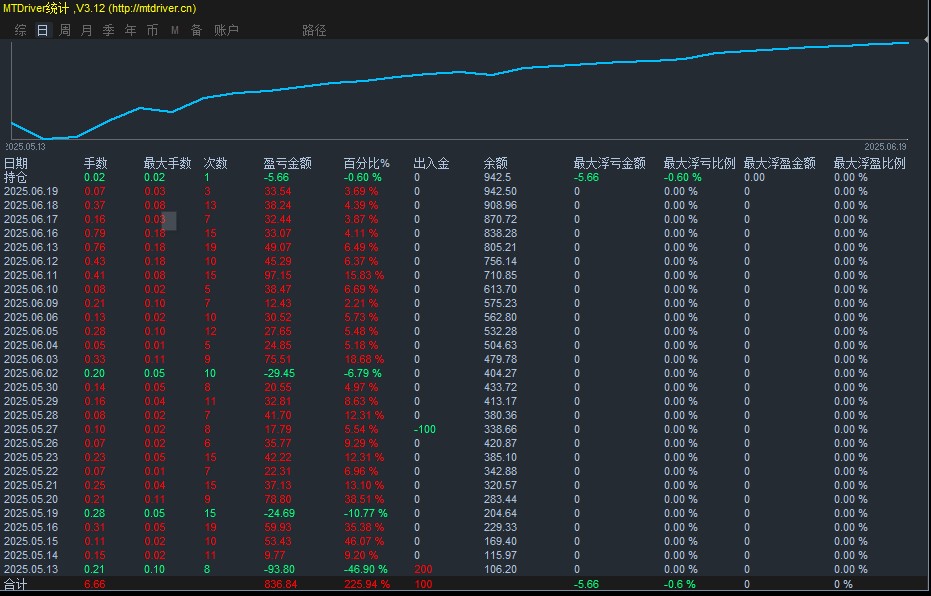Switch to the 年 yearly tab
931x596 pixels.
pos(131,30)
